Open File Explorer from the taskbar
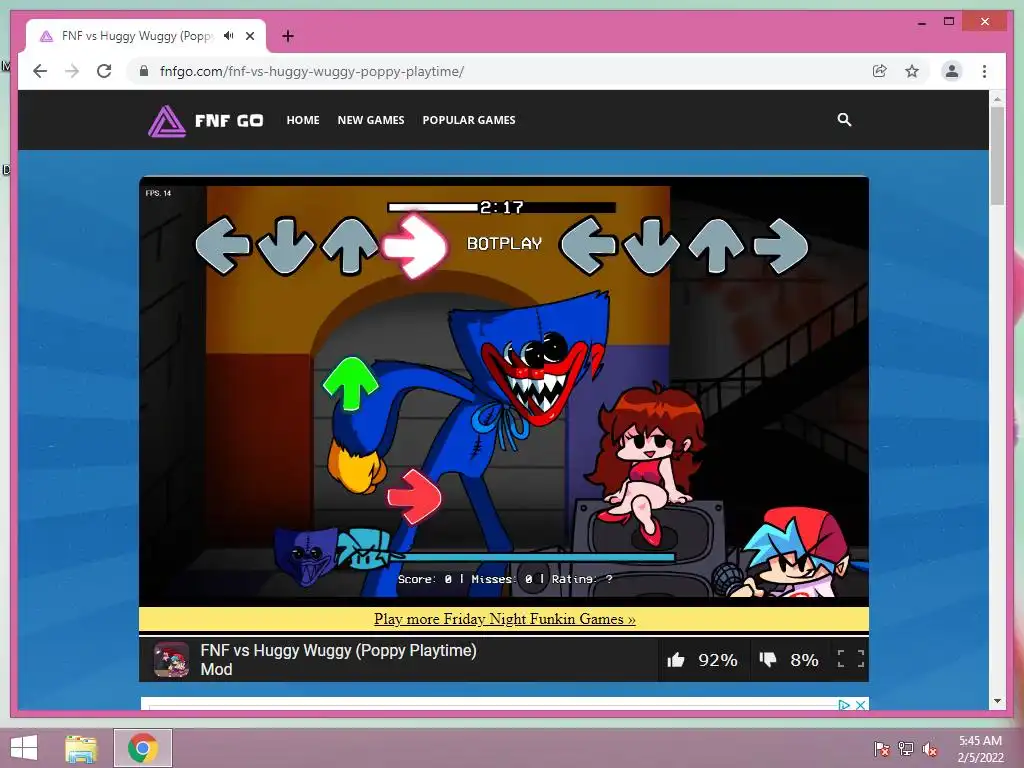This screenshot has height=768, width=1024. click(x=81, y=748)
